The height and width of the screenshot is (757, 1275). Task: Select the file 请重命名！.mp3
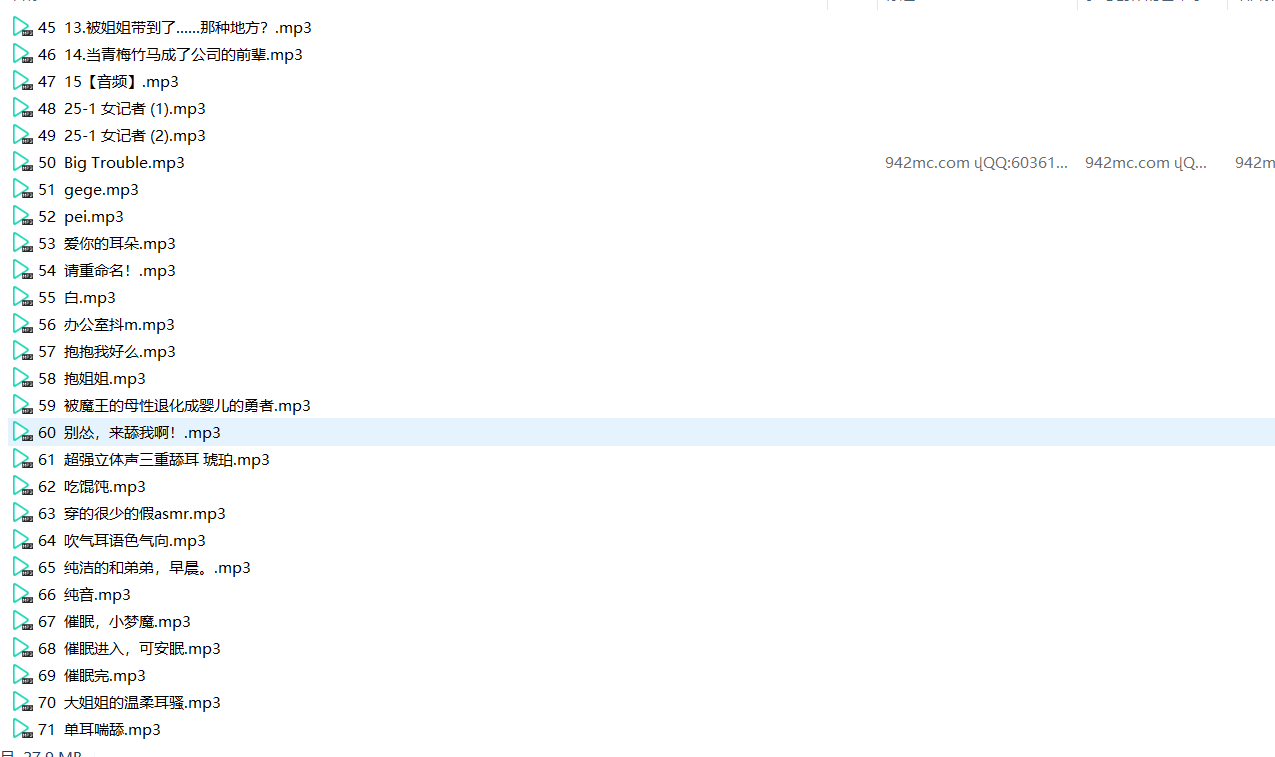click(x=120, y=270)
